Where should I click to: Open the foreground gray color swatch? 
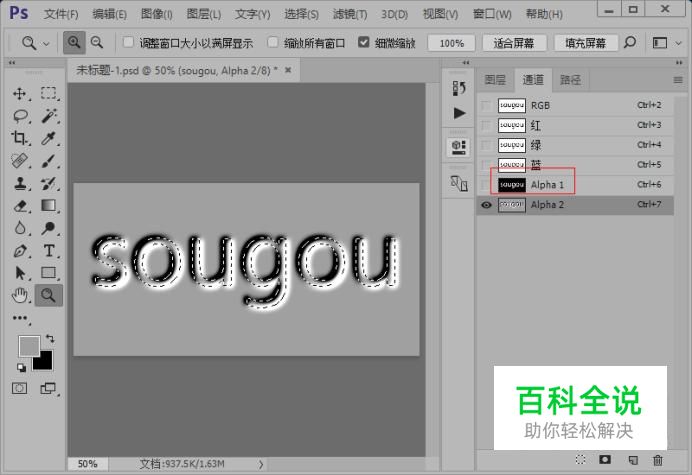tap(29, 346)
